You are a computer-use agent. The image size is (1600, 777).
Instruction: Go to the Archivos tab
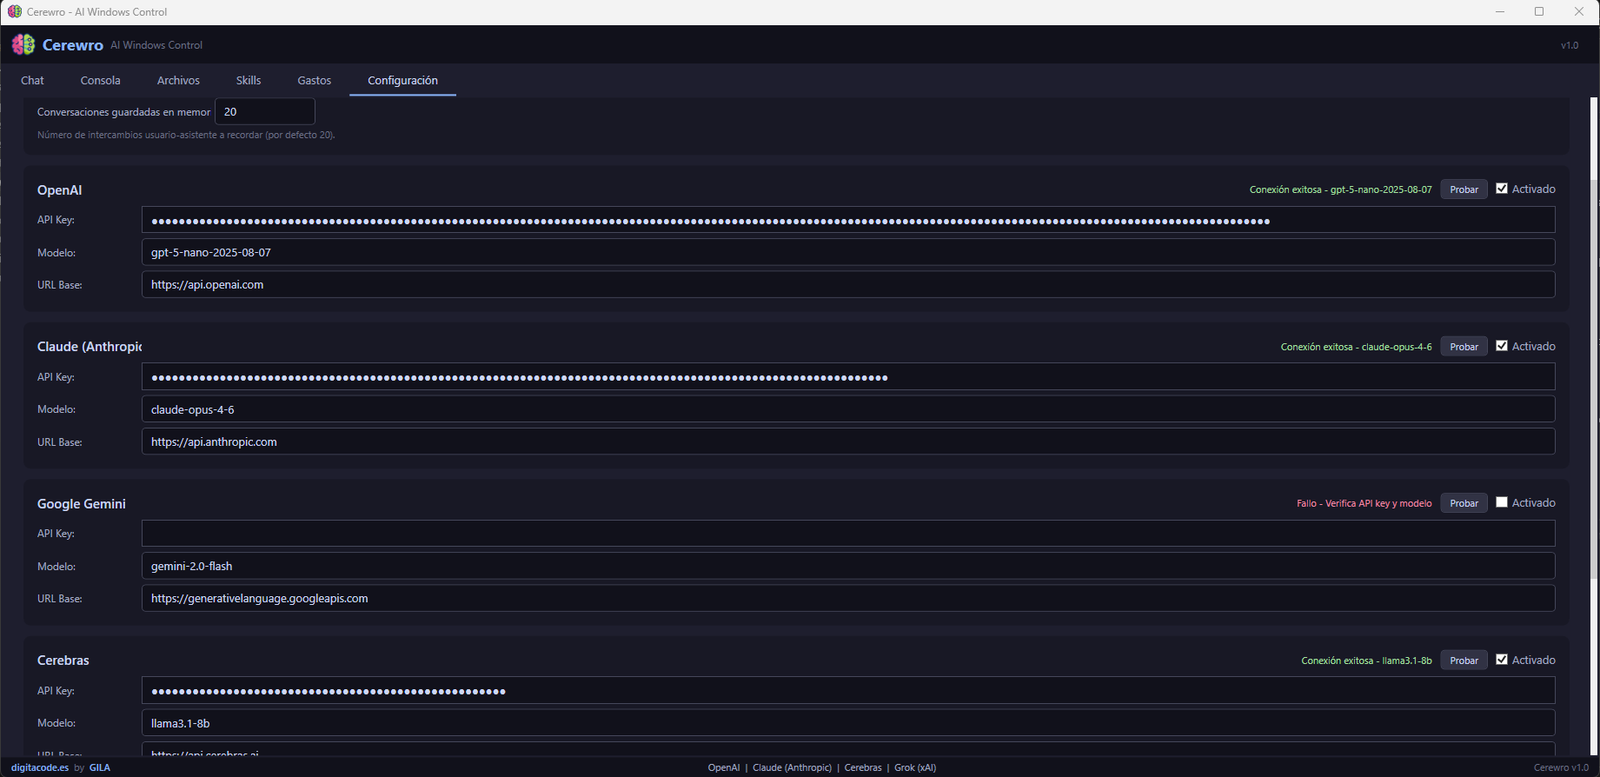pyautogui.click(x=178, y=81)
